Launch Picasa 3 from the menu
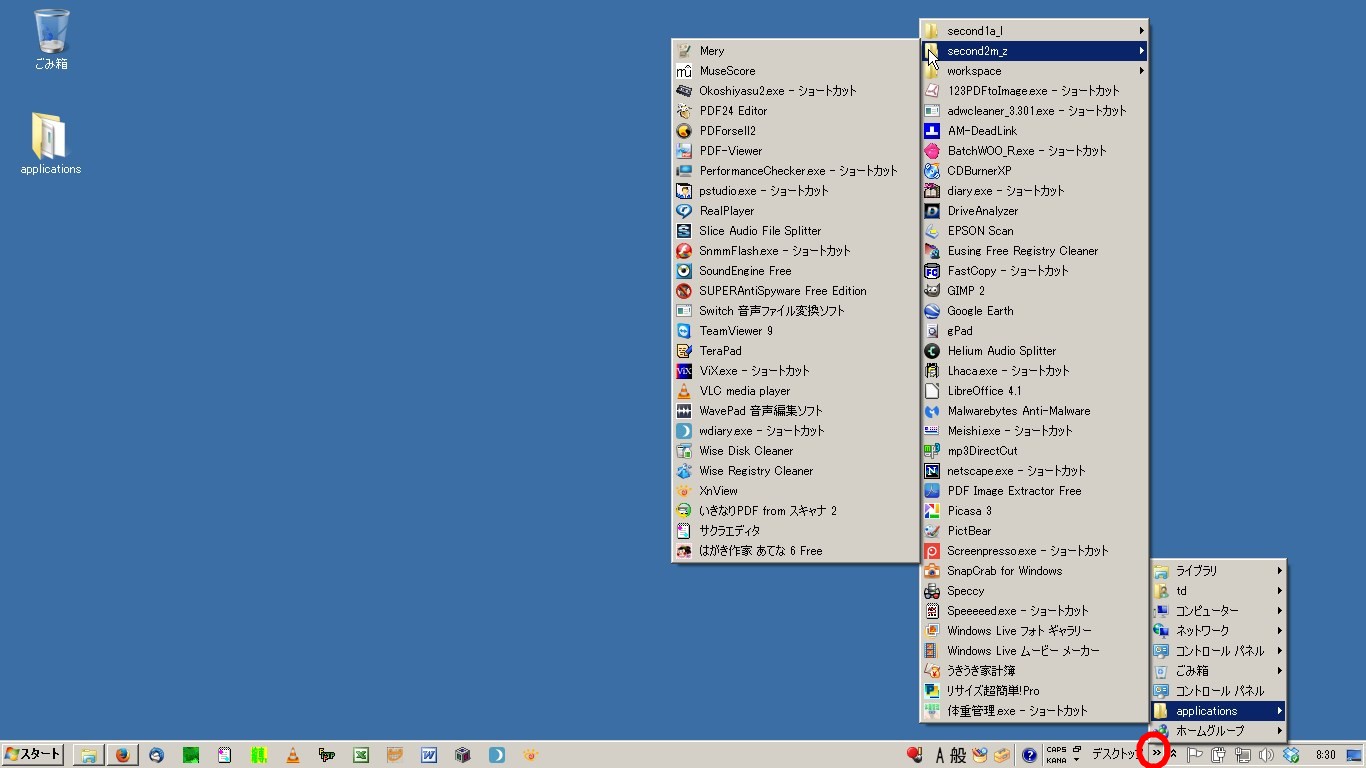 pos(1034,511)
